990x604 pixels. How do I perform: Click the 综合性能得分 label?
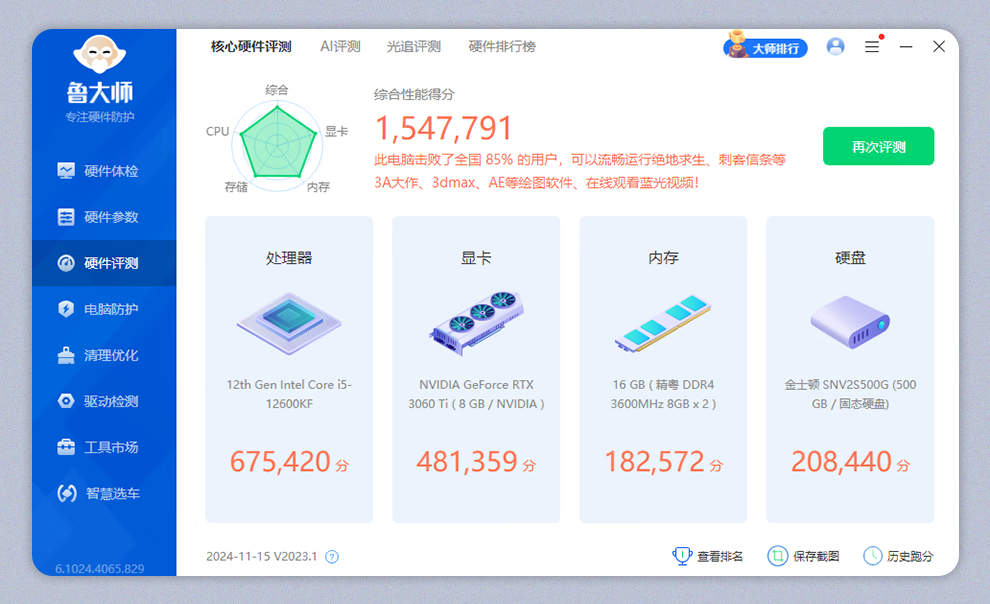click(414, 95)
